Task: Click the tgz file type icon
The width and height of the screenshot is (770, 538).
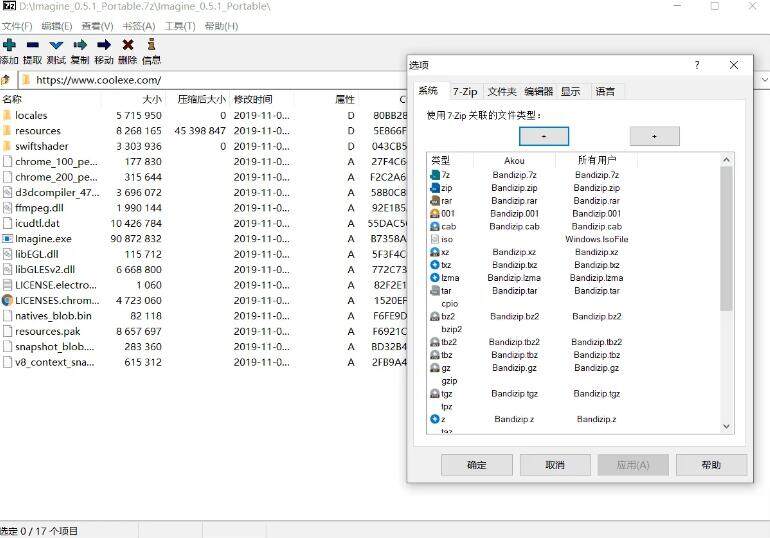Action: point(435,393)
